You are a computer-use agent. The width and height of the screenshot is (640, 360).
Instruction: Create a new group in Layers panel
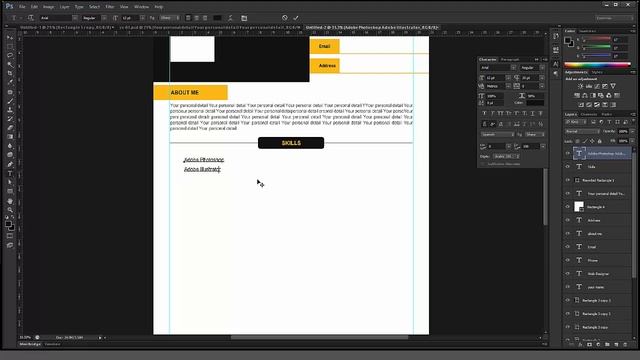click(x=607, y=345)
